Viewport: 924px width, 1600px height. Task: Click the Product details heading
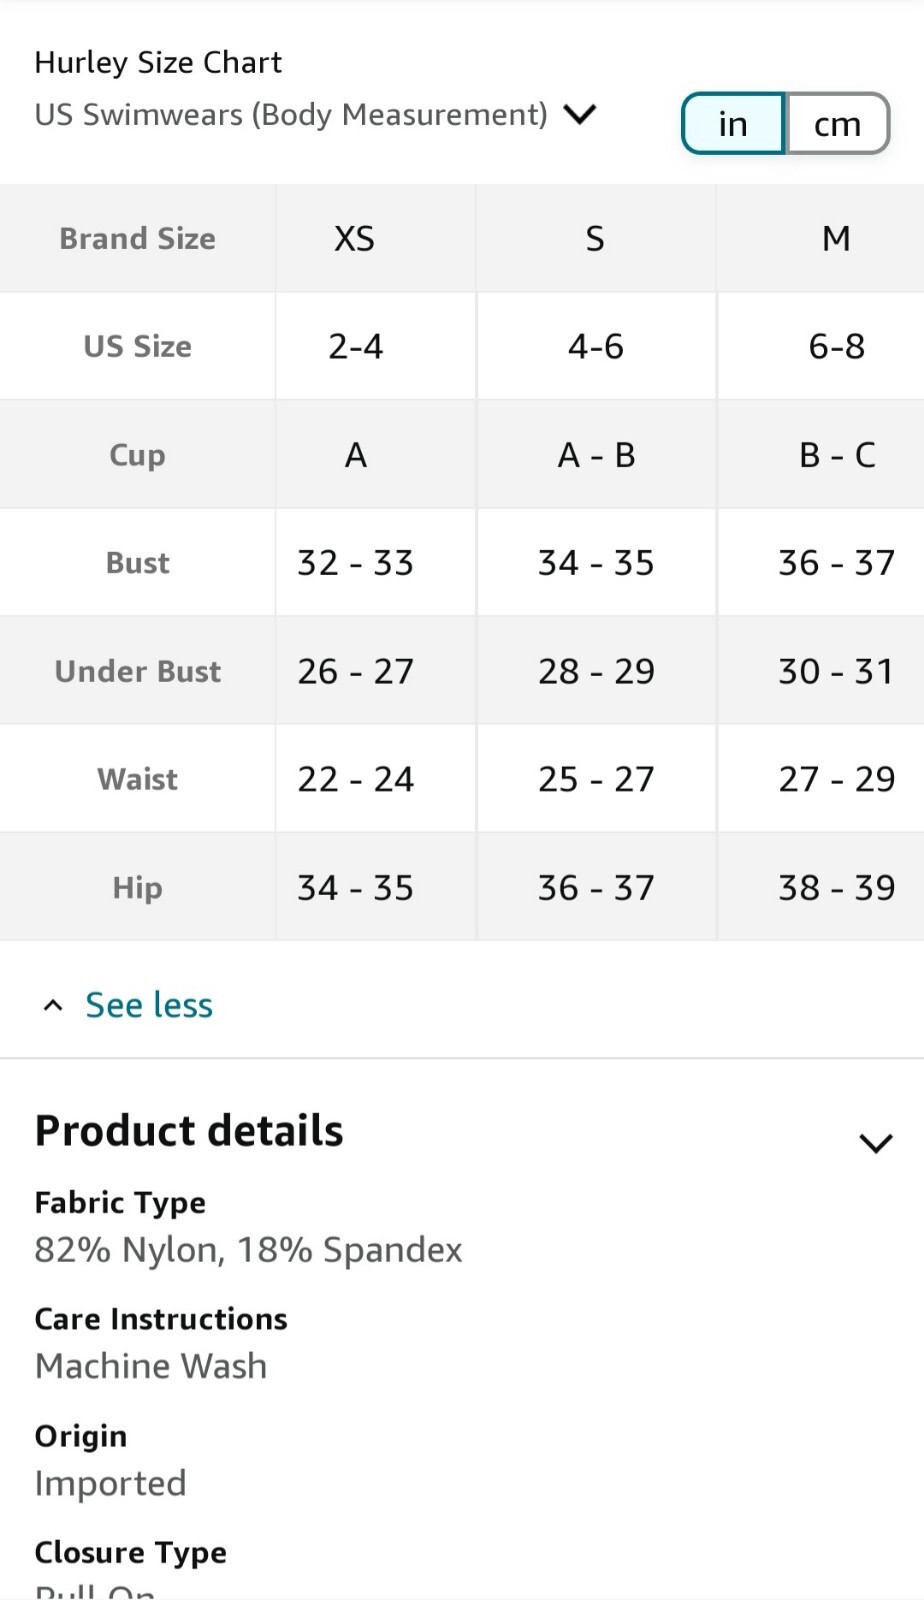[189, 1131]
